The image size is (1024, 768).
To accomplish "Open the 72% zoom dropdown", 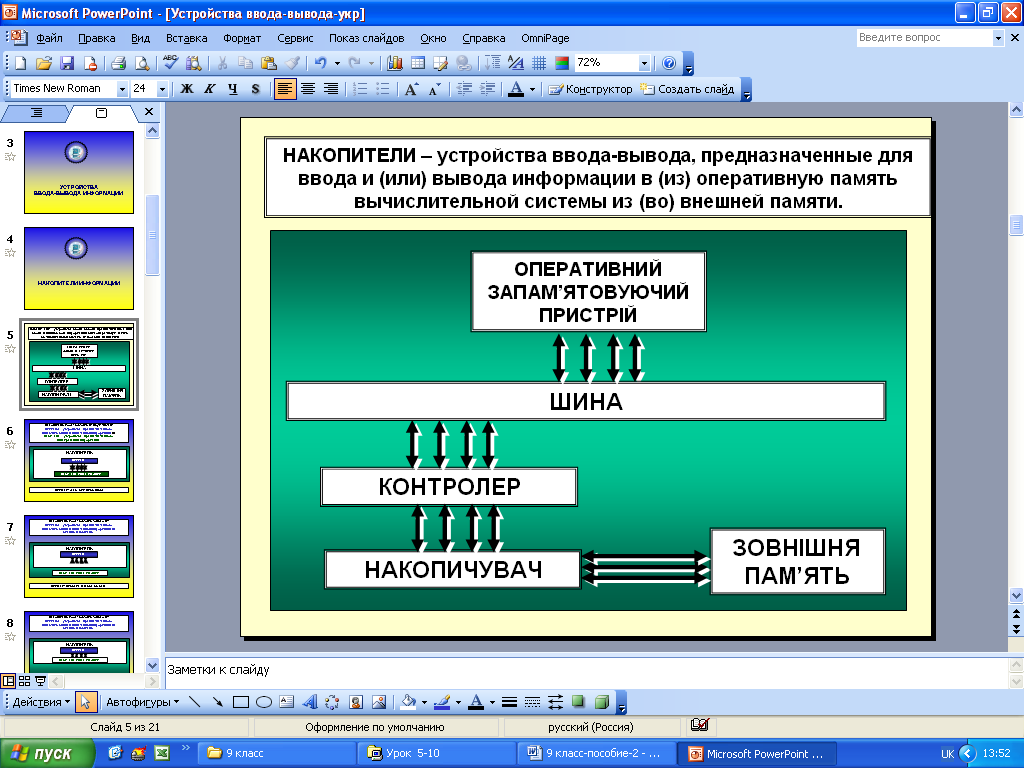I will tap(645, 63).
